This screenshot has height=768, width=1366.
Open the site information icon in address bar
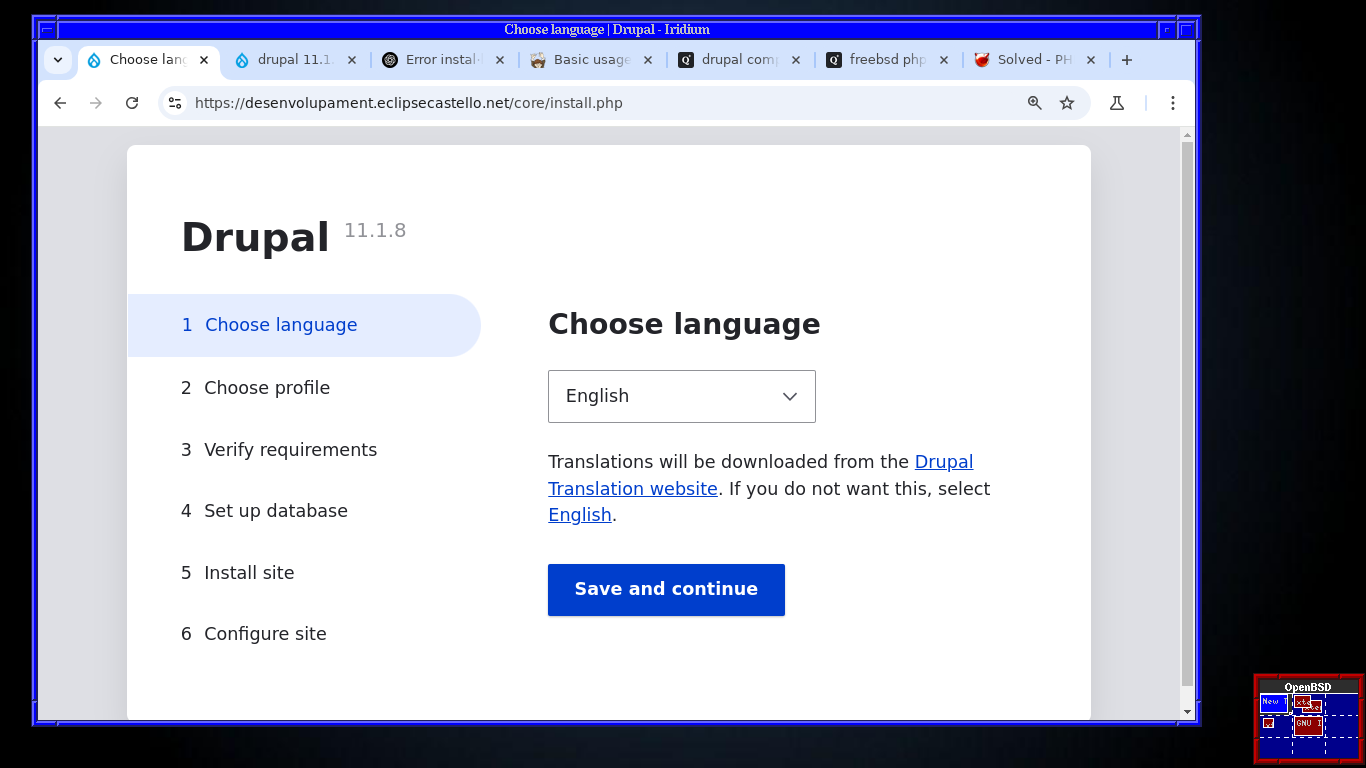click(175, 103)
